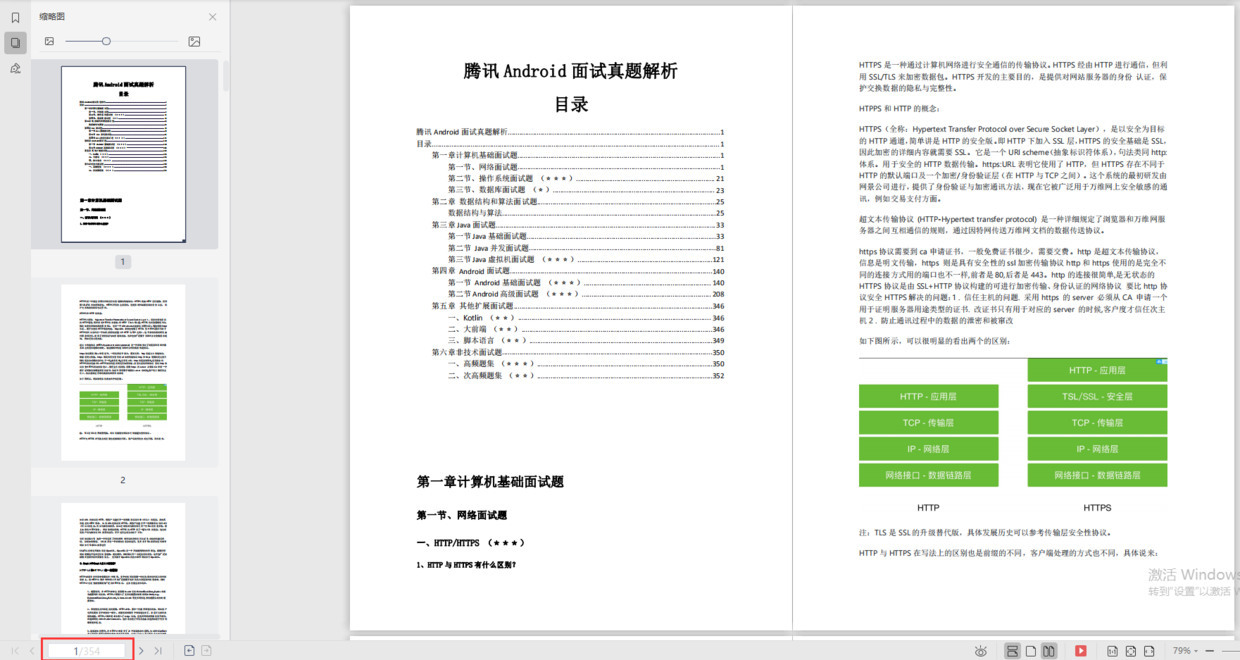Fit page width to window
Image resolution: width=1240 pixels, height=660 pixels.
coord(1150,651)
